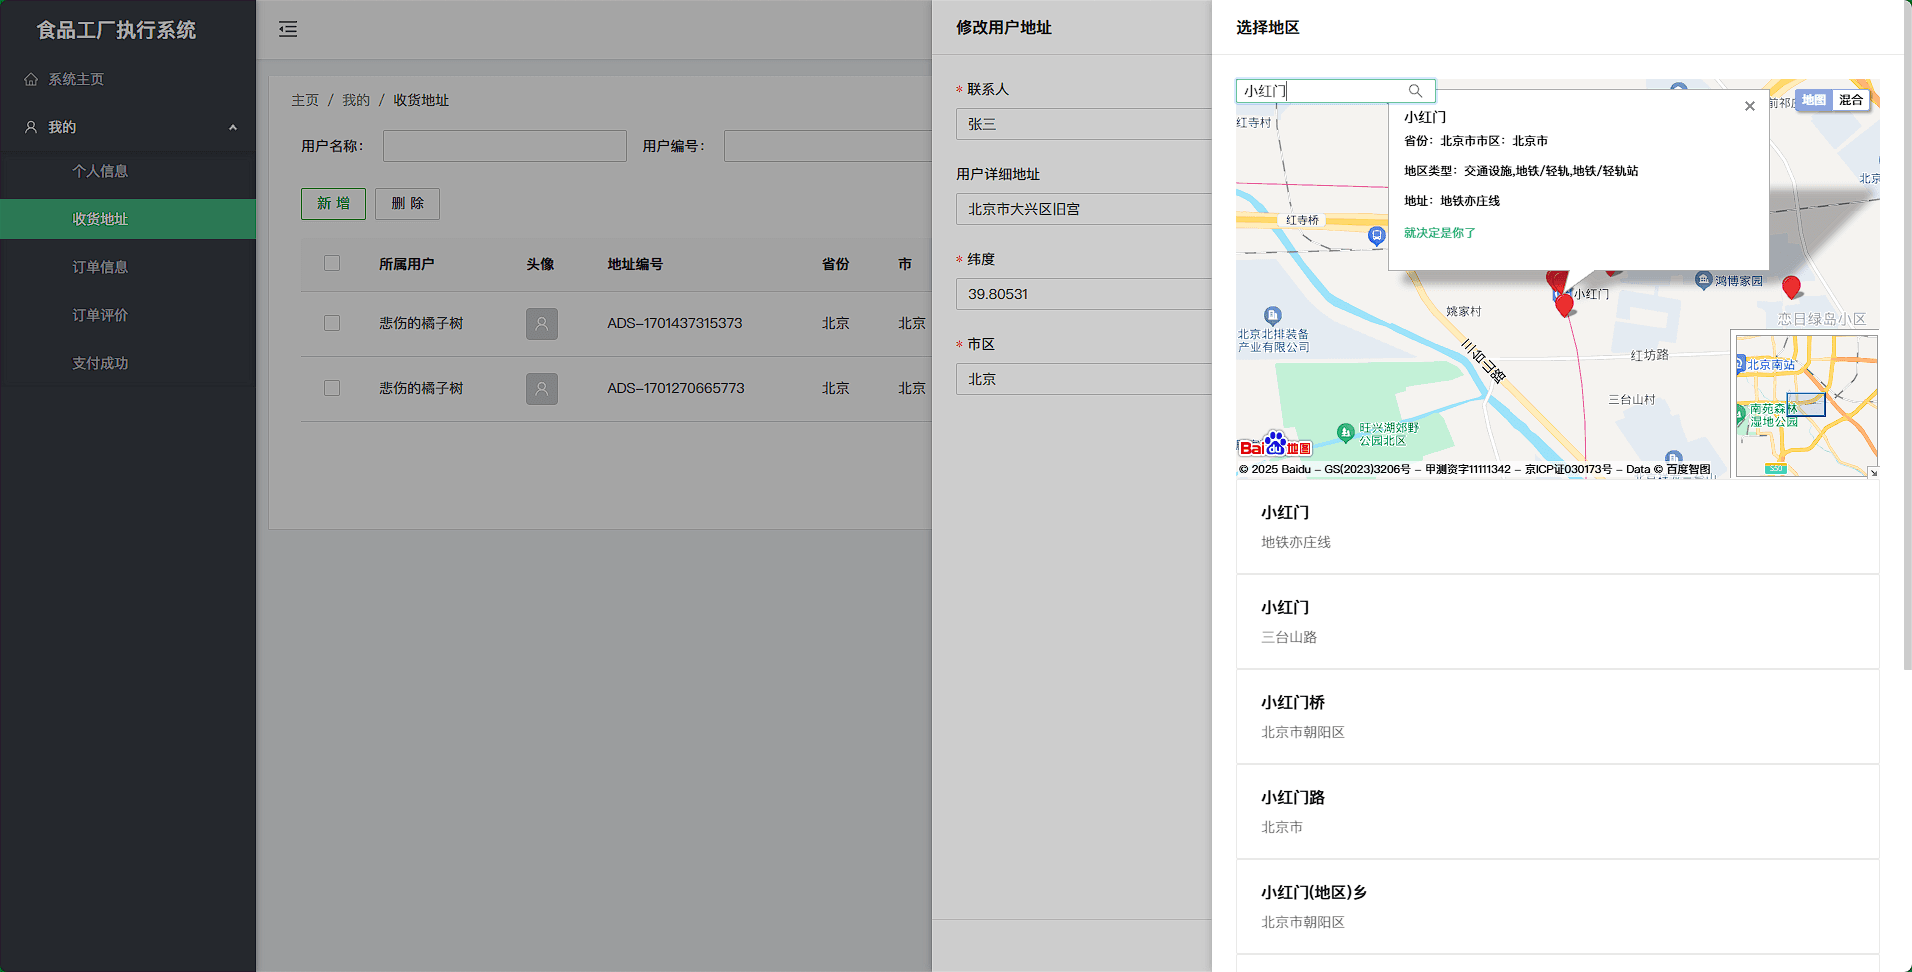Click the 市区 field showing 北京
The width and height of the screenshot is (1912, 972).
tap(1084, 379)
